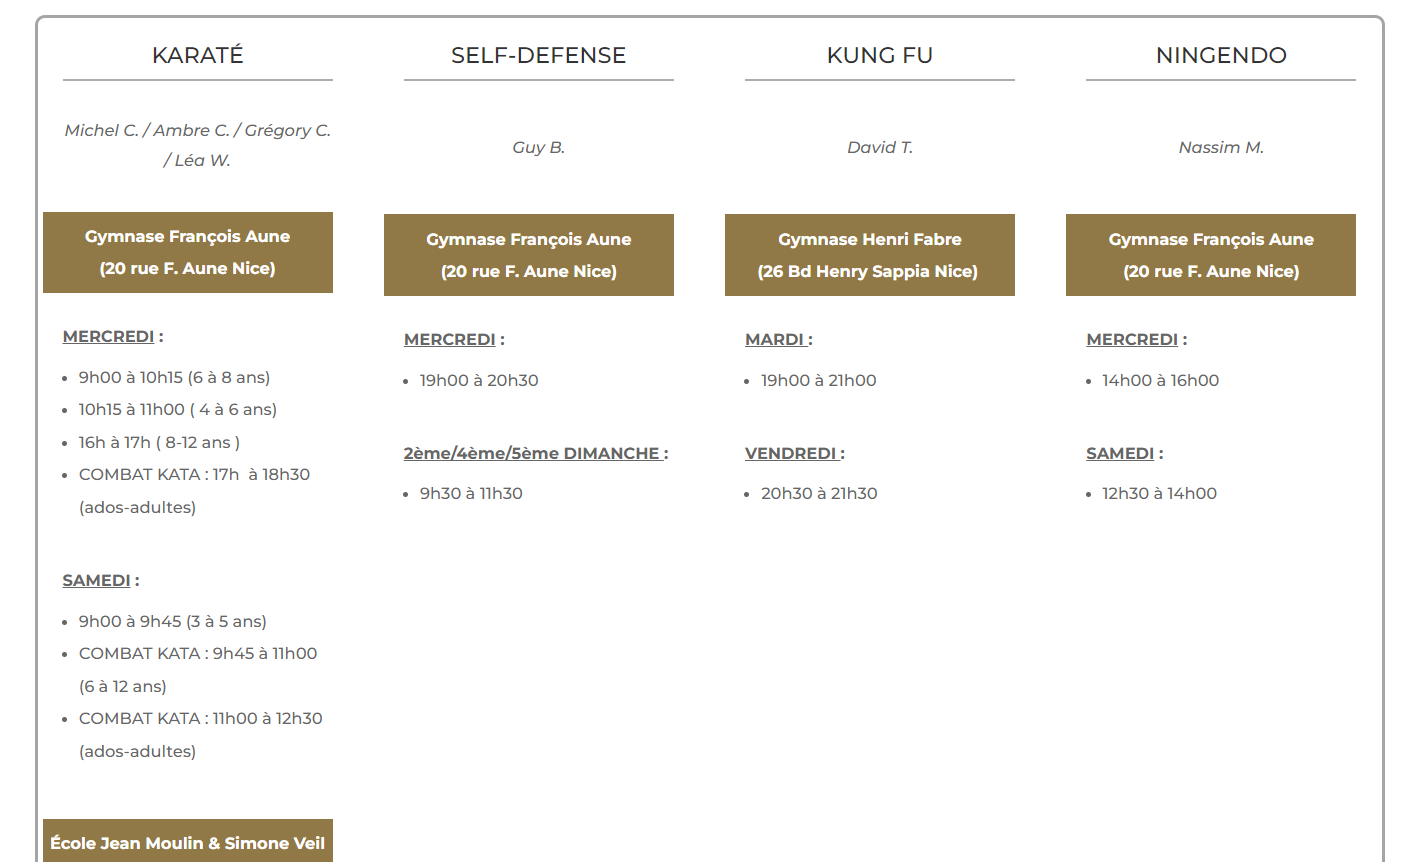Click COMBAT KATA : 11h00 à 12h30 entry
This screenshot has width=1422, height=862.
[x=201, y=735]
